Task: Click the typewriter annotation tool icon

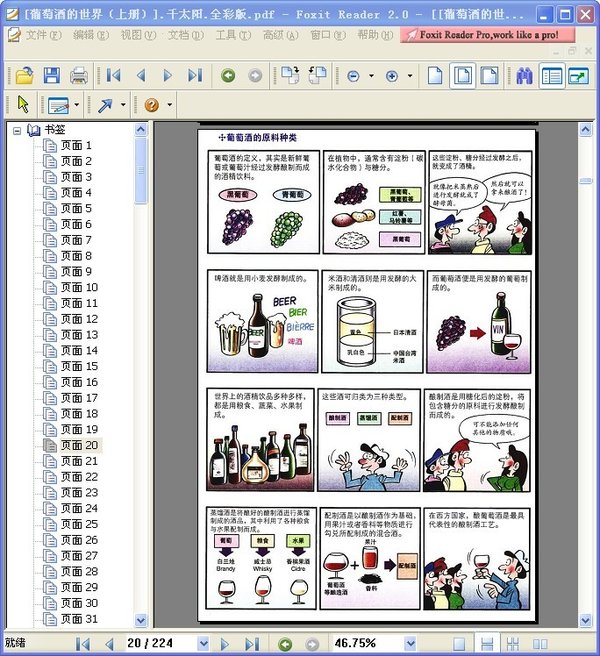Action: [x=58, y=105]
